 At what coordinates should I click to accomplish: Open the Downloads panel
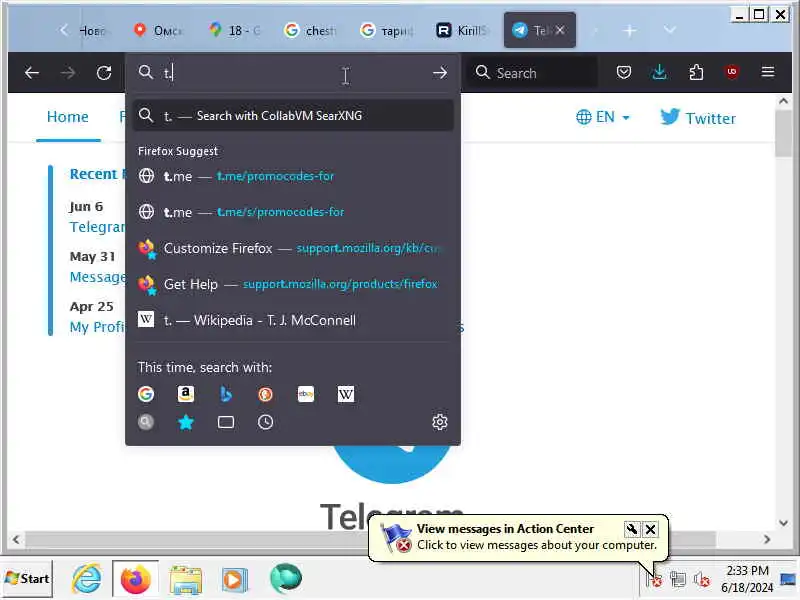pyautogui.click(x=659, y=72)
